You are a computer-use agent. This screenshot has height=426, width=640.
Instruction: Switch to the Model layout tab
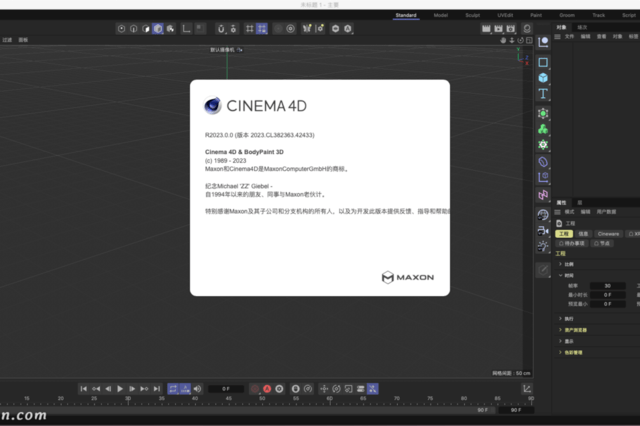pos(441,15)
